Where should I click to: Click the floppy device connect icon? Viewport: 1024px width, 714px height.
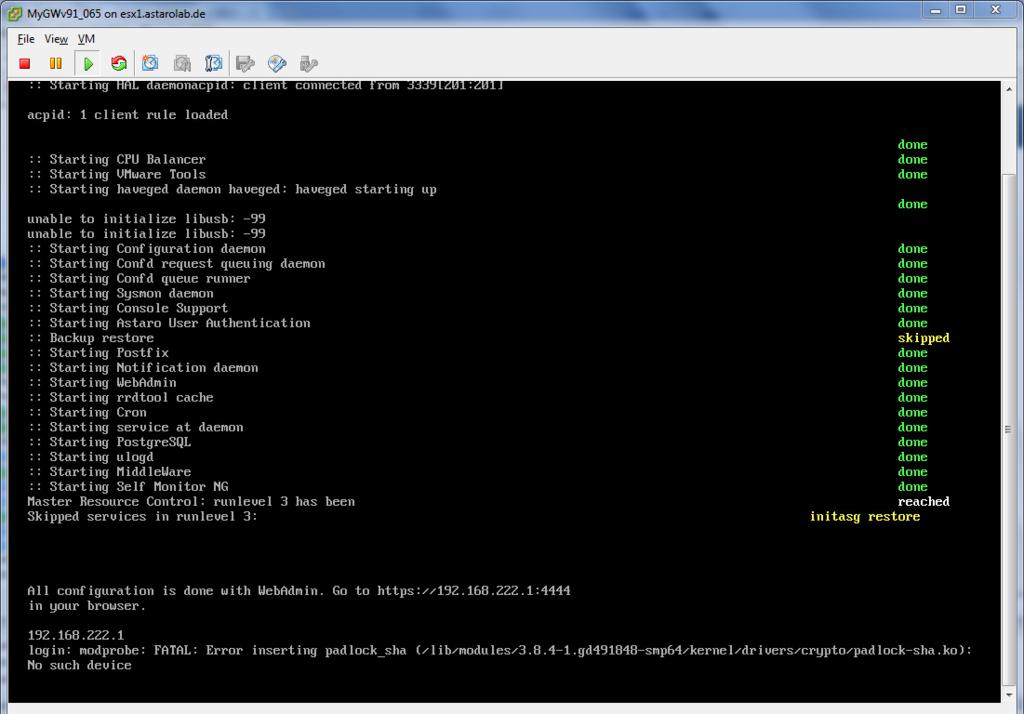point(245,63)
